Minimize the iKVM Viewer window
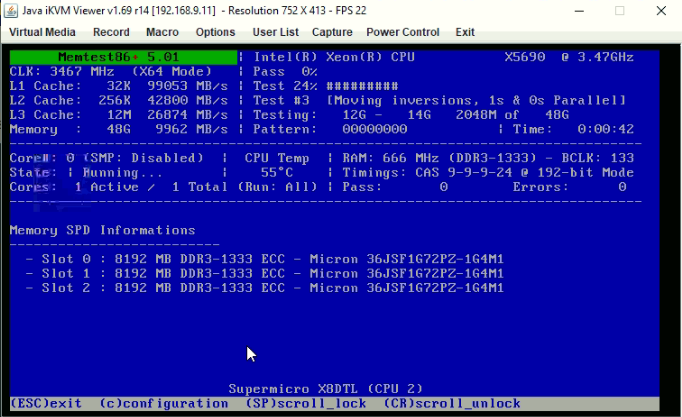The height and width of the screenshot is (417, 682). point(579,11)
